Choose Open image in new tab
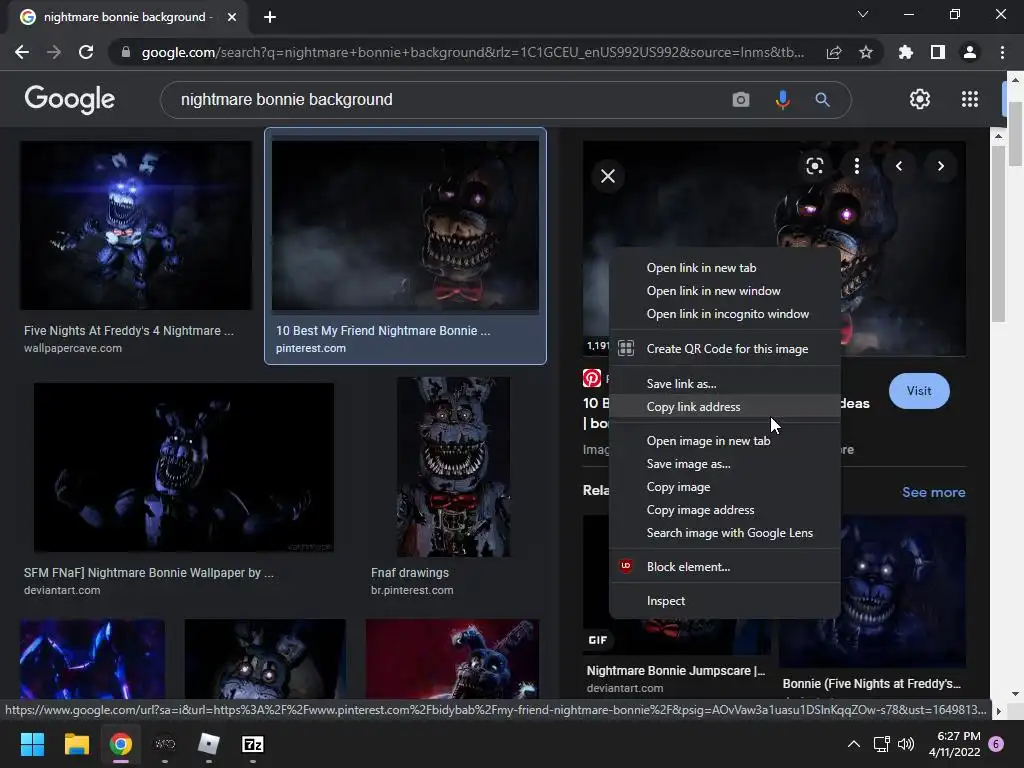Screen dimensions: 1024x768 coord(724,441)
